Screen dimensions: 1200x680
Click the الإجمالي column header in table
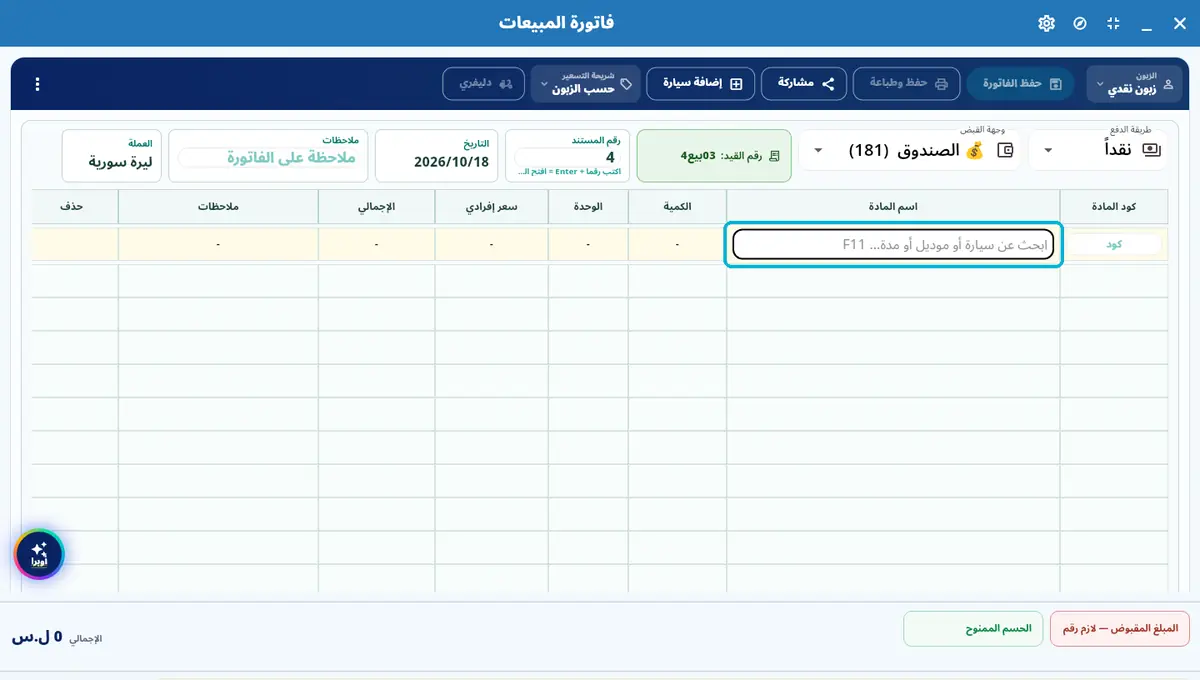pyautogui.click(x=377, y=206)
